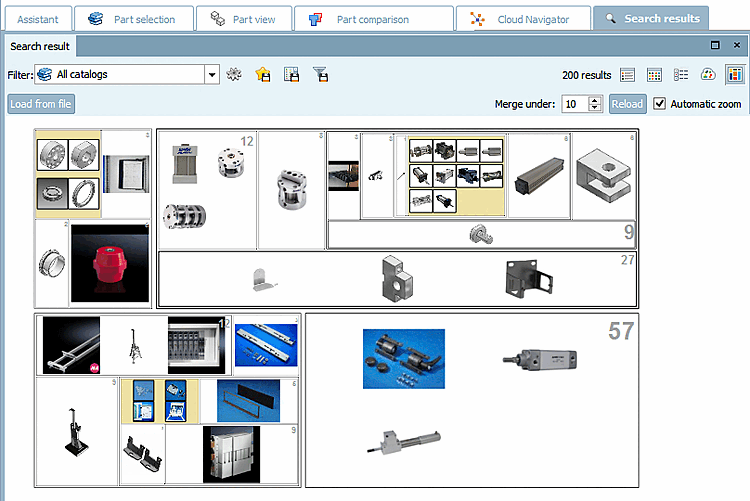
Task: Select the cloud color view icon
Action: click(707, 75)
